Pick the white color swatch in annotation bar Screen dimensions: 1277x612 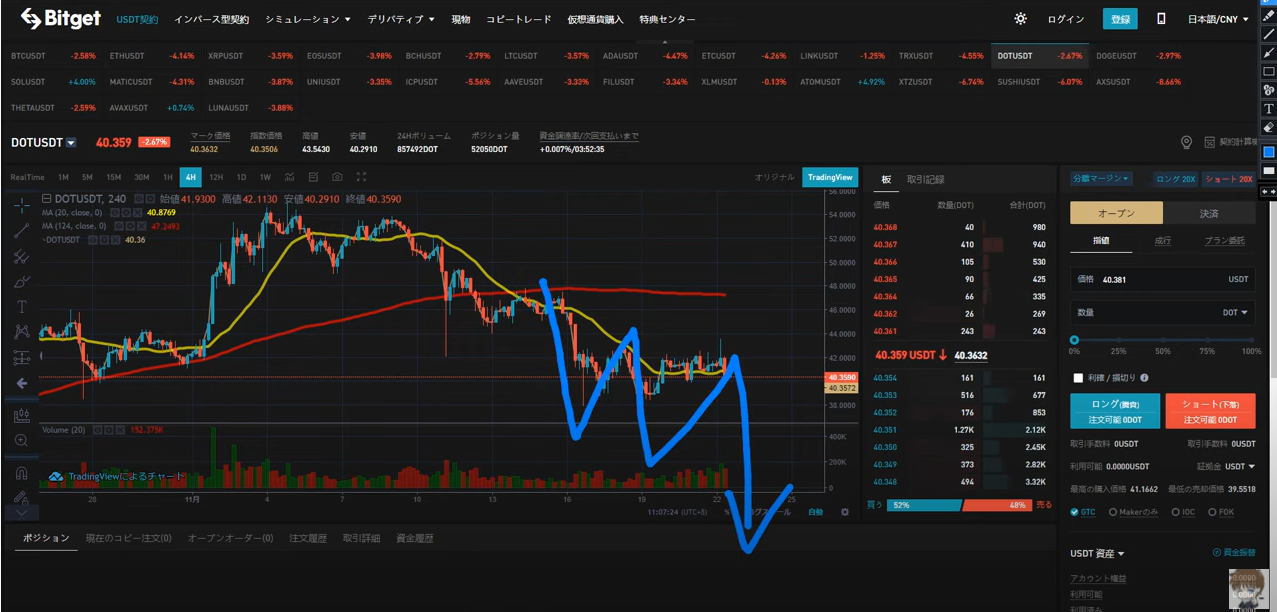tap(1269, 171)
